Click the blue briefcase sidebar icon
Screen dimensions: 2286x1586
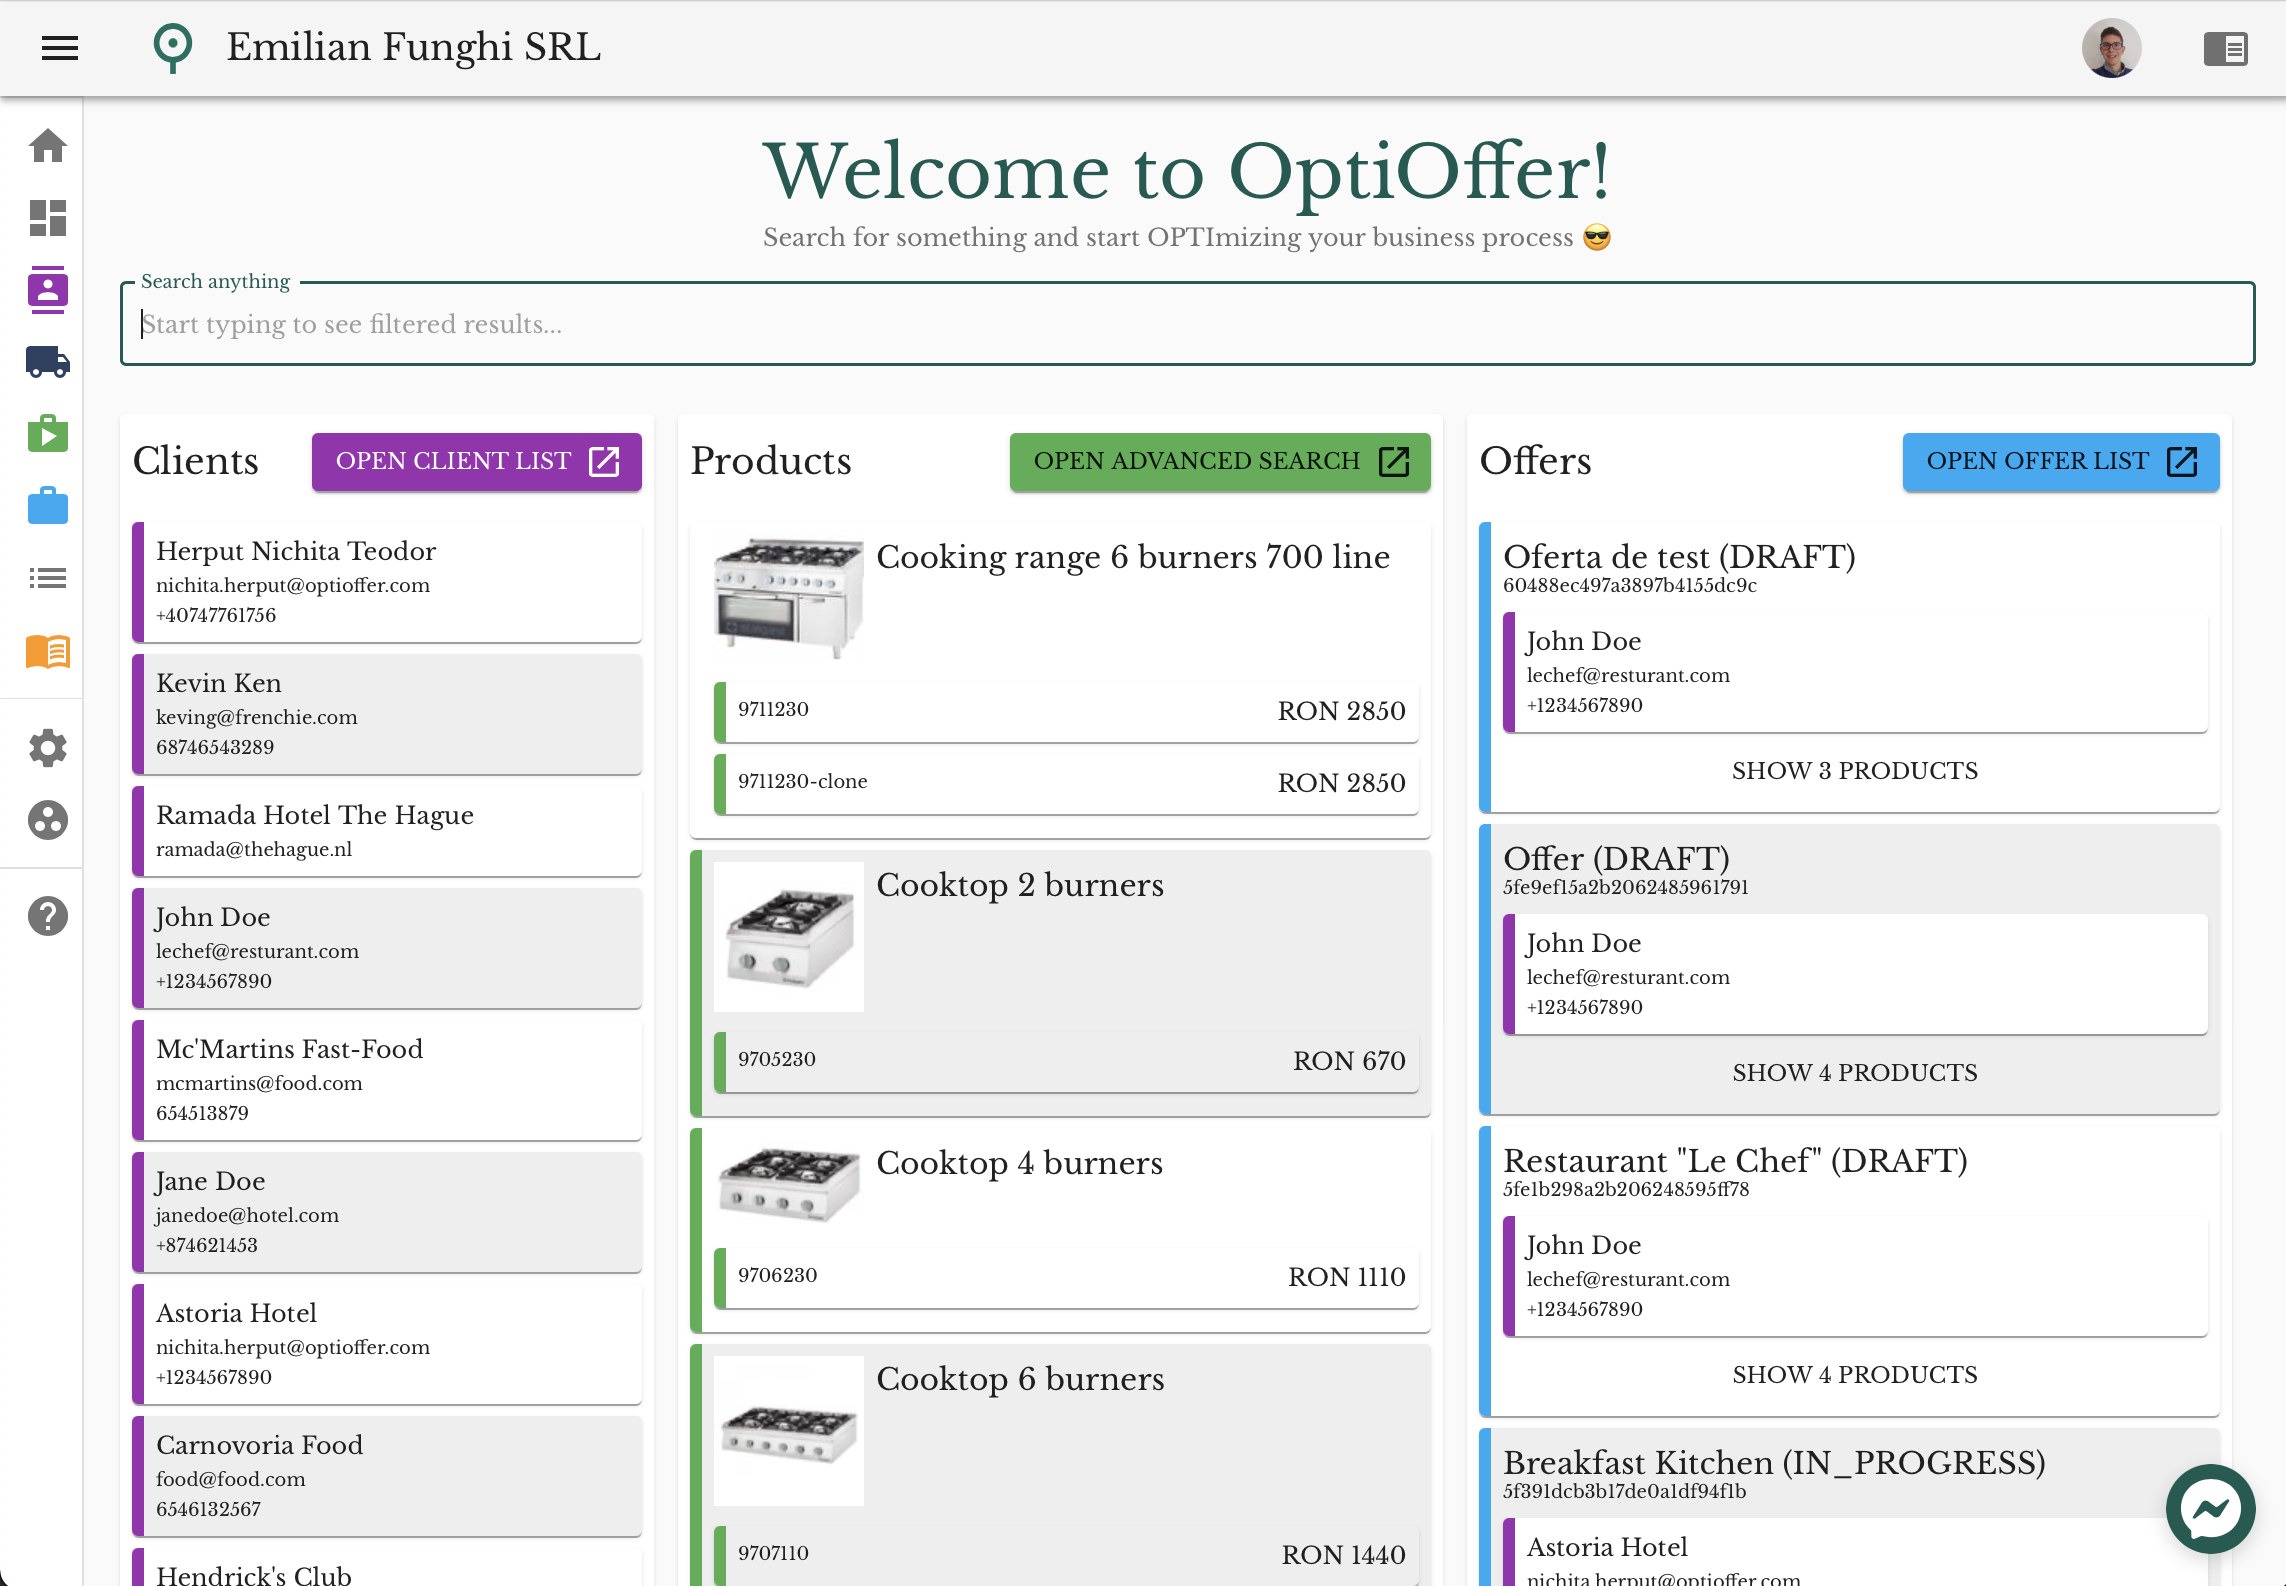(x=47, y=506)
